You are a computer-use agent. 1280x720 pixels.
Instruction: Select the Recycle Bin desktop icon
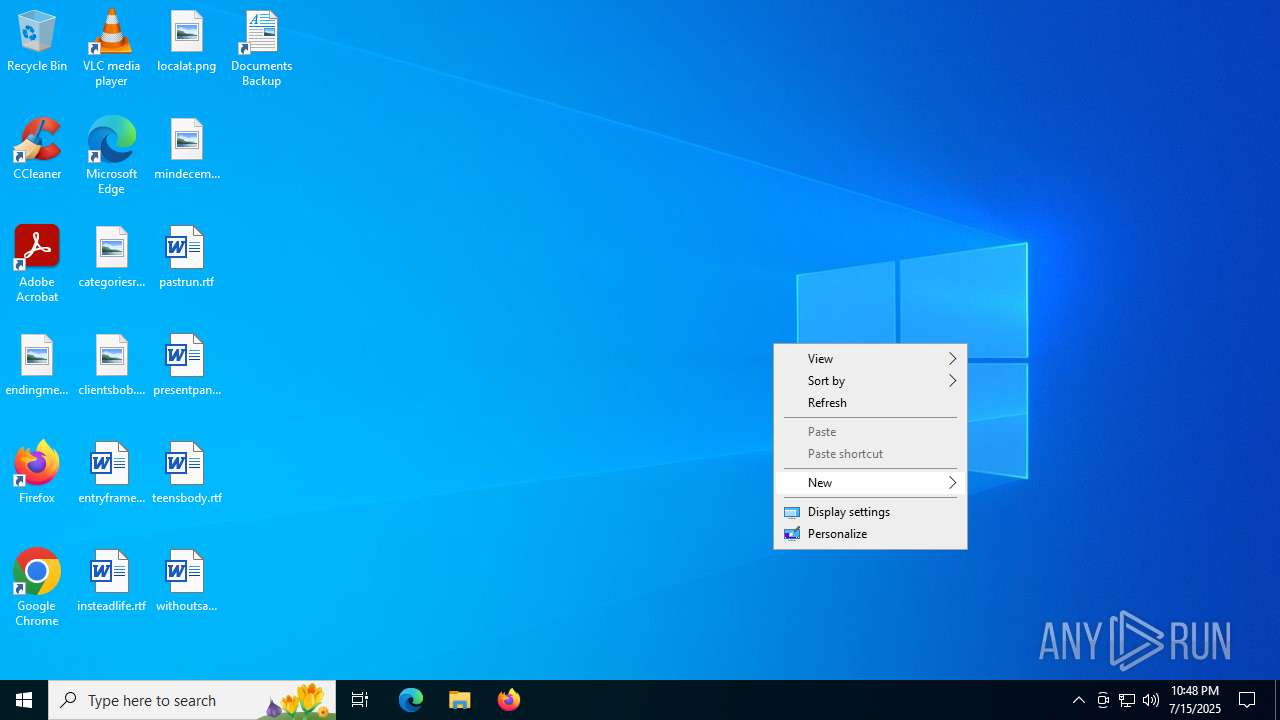pyautogui.click(x=37, y=42)
